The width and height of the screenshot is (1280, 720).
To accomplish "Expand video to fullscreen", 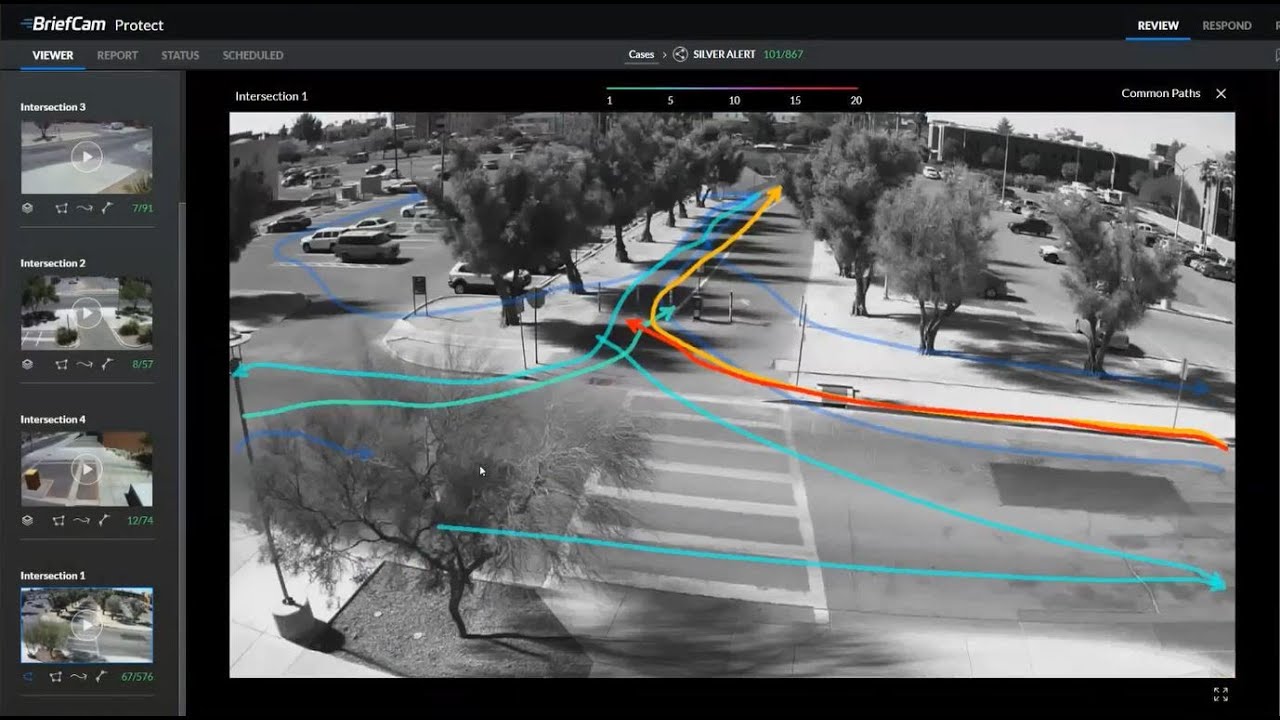I will pyautogui.click(x=1220, y=694).
